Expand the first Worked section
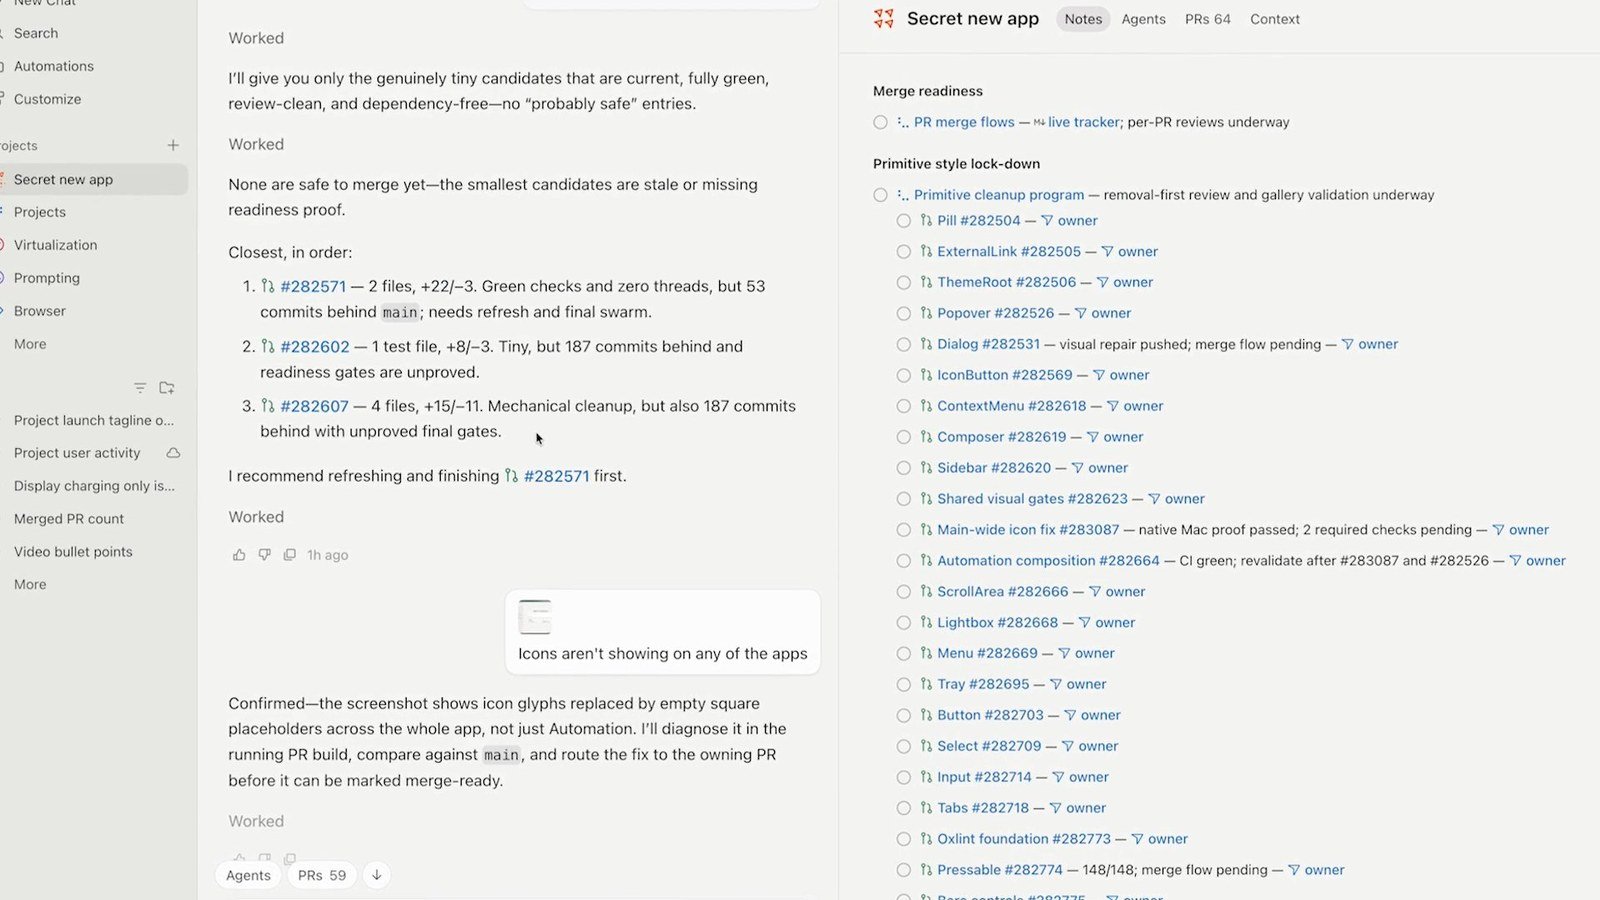1600x900 pixels. point(256,38)
